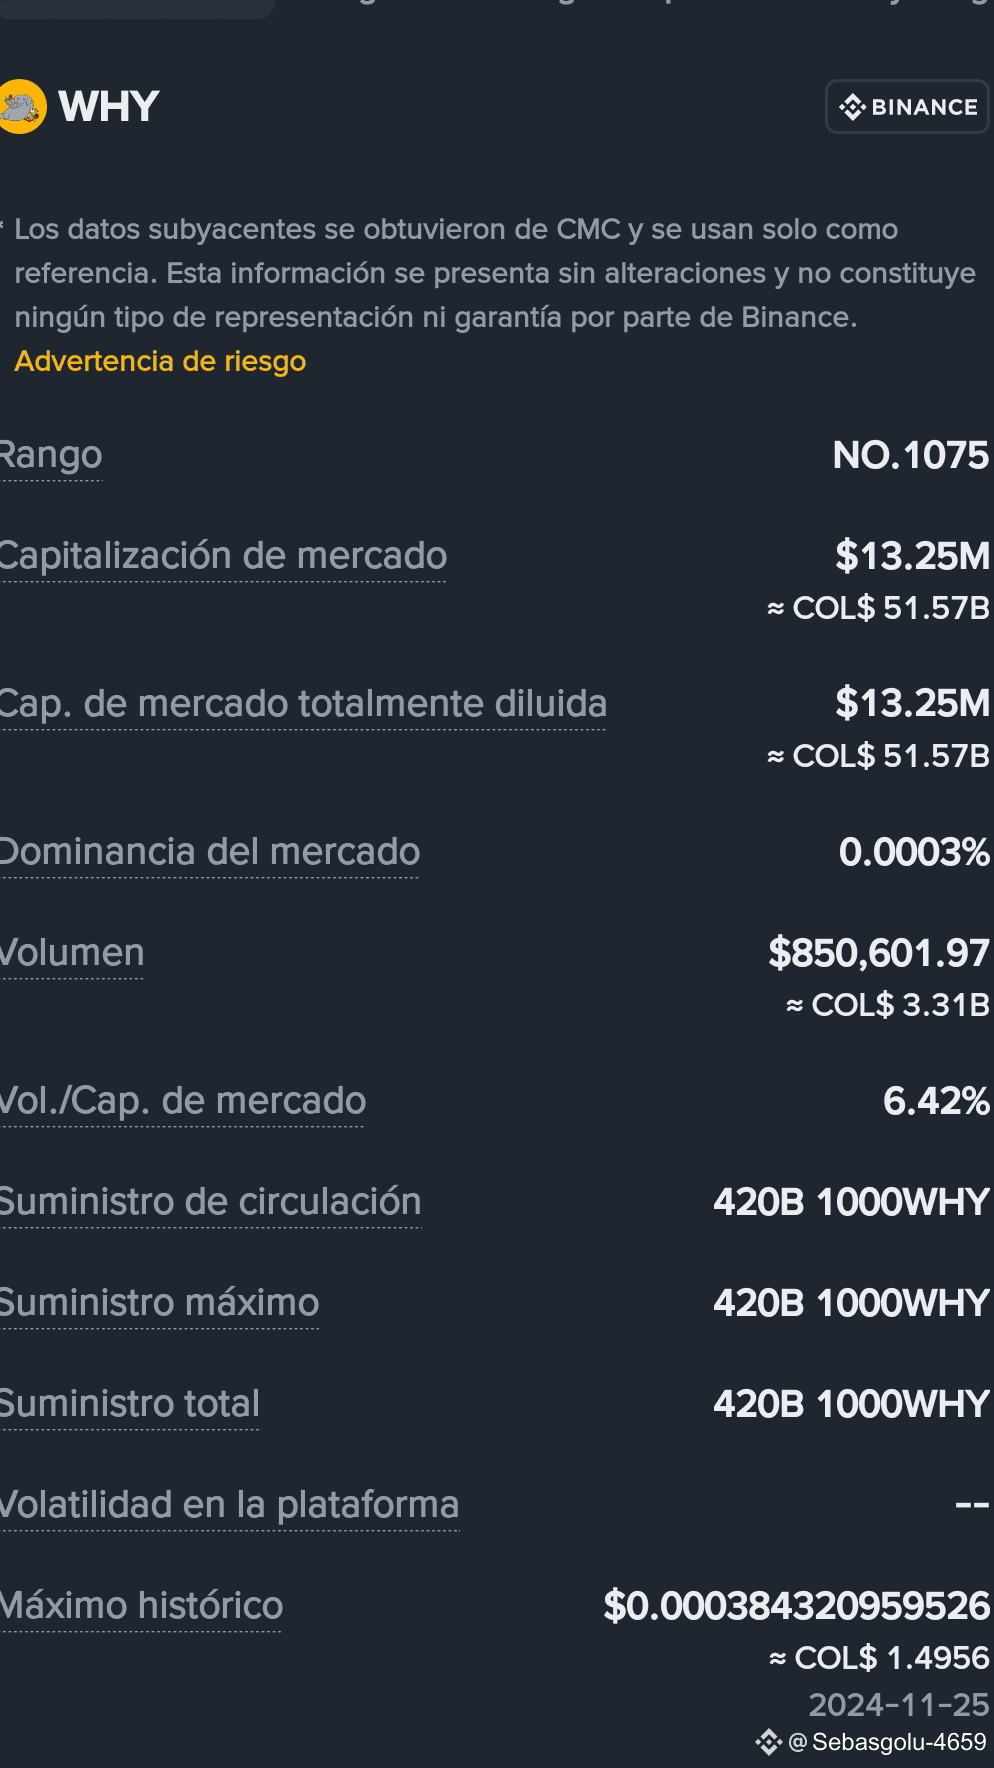Click the Vol./Cap. de mercado label
Viewport: 994px width, 1768px height.
click(x=183, y=1101)
